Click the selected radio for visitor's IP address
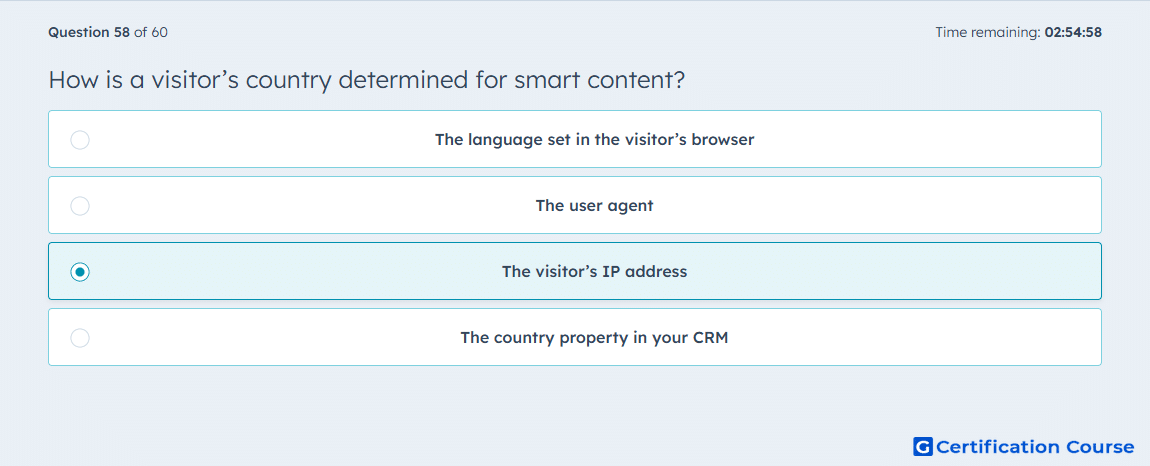The image size is (1150, 466). tap(80, 272)
